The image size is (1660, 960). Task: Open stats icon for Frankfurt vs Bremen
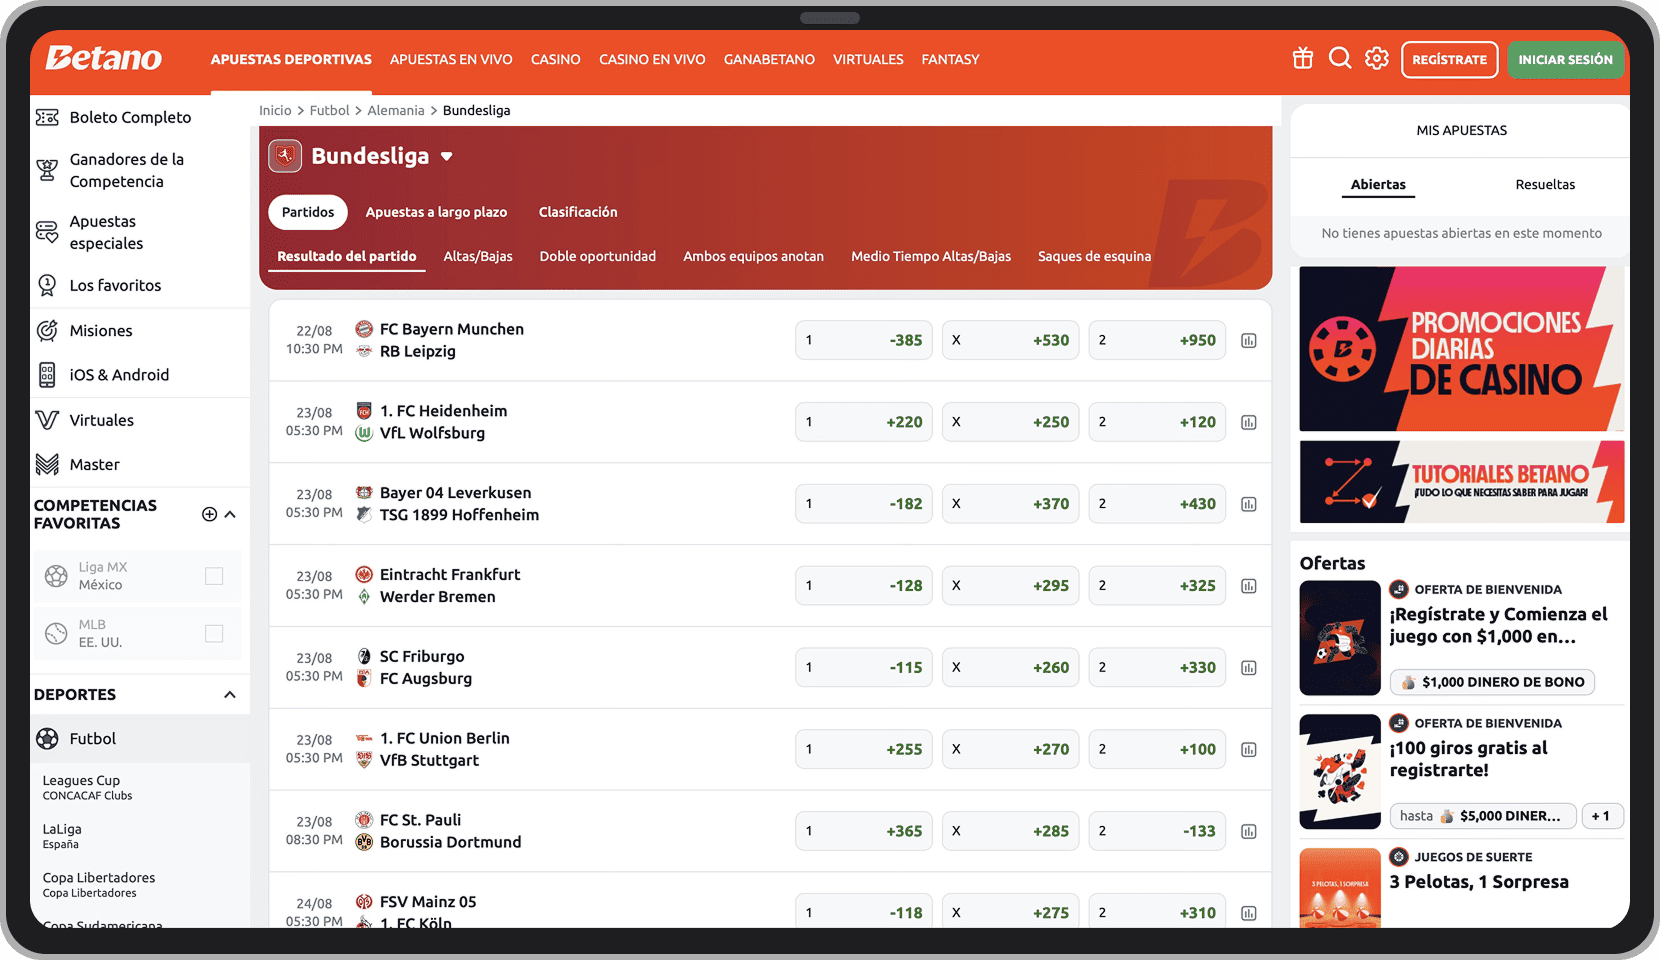(1249, 586)
